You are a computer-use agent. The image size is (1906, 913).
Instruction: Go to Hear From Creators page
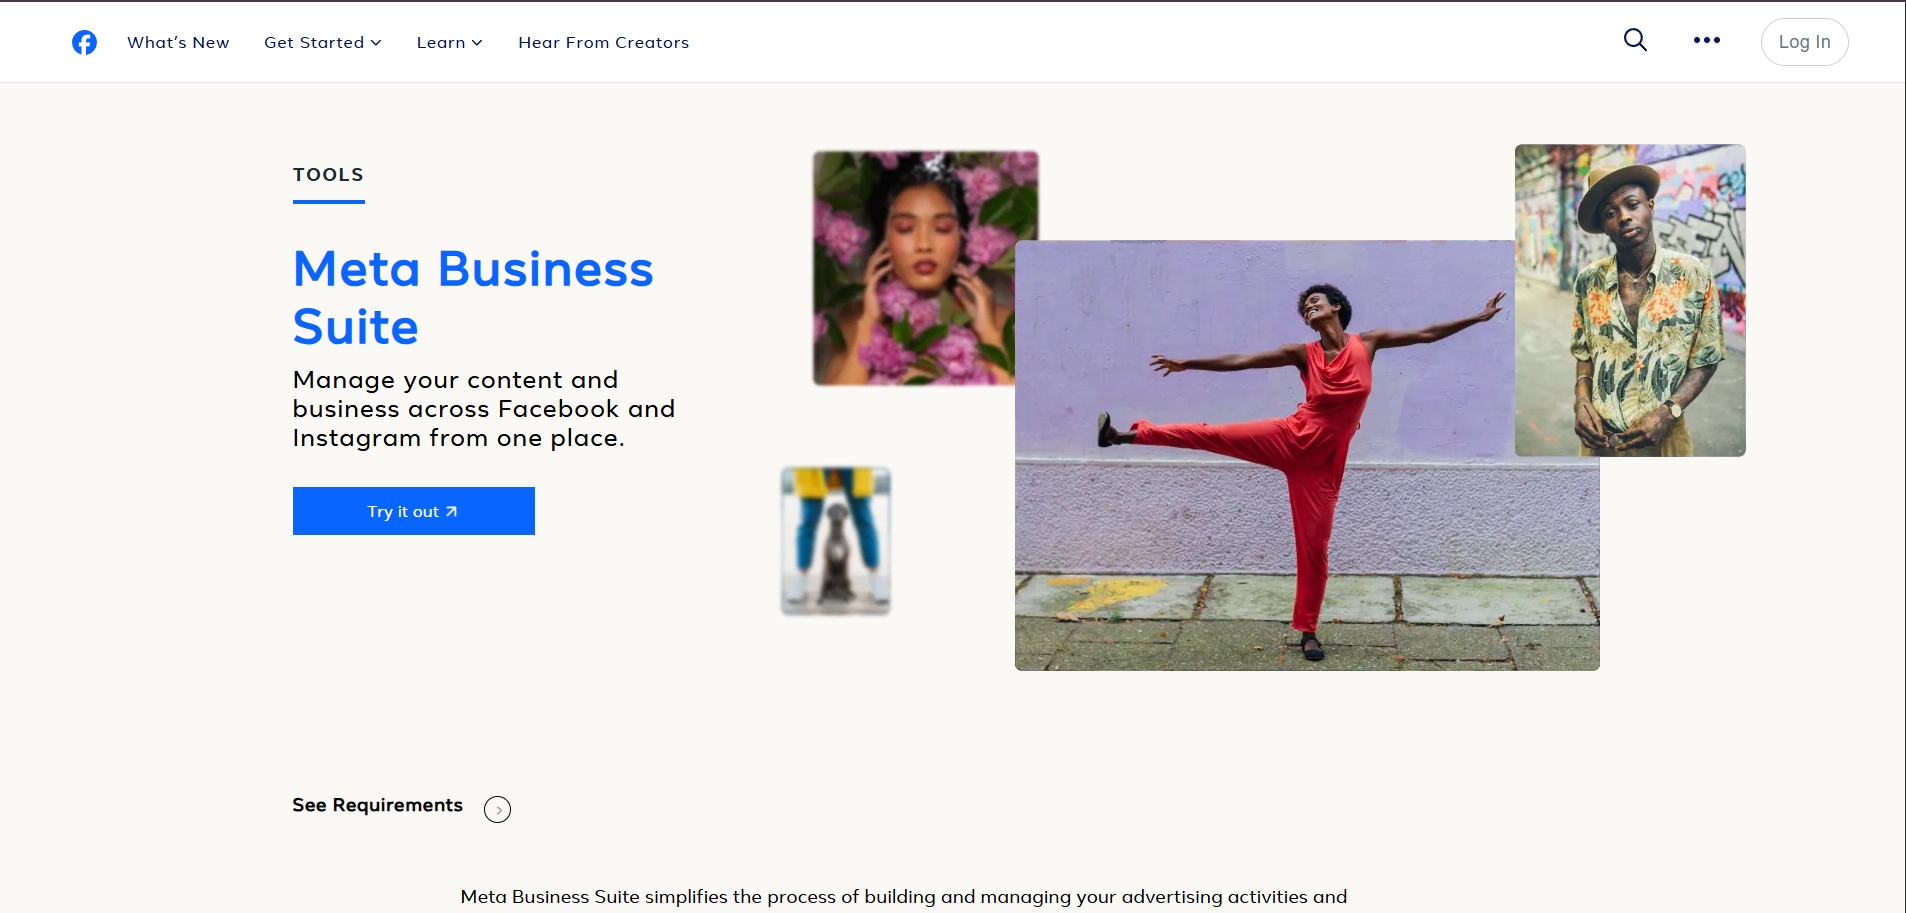pos(604,42)
